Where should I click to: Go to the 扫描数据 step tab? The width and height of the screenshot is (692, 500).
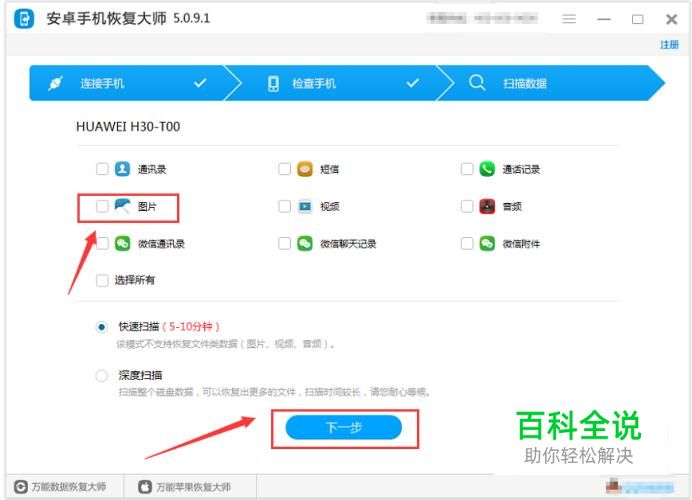coord(552,83)
